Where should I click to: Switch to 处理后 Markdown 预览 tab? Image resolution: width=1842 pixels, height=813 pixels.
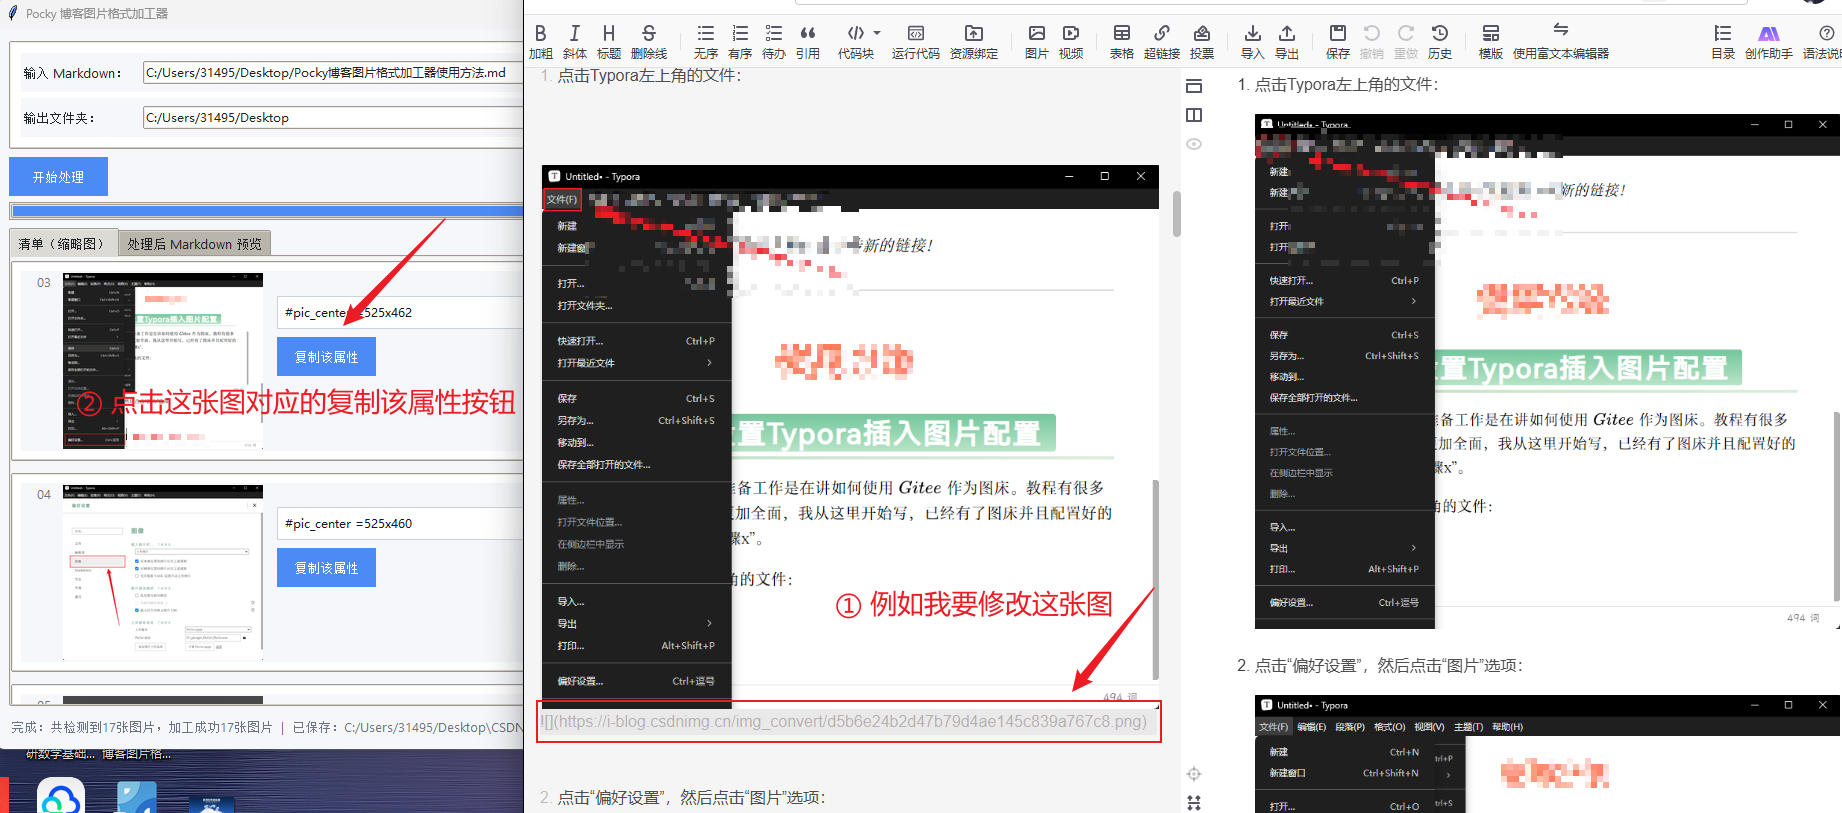194,244
